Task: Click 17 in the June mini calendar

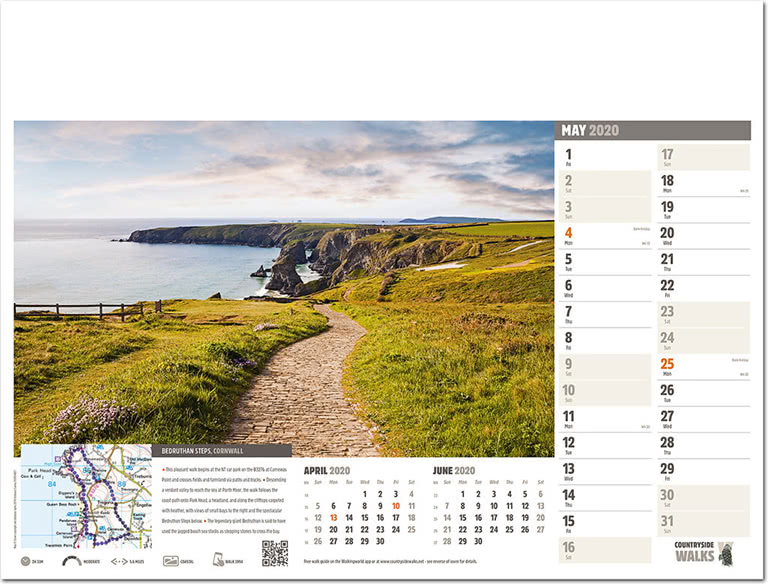Action: [x=494, y=518]
